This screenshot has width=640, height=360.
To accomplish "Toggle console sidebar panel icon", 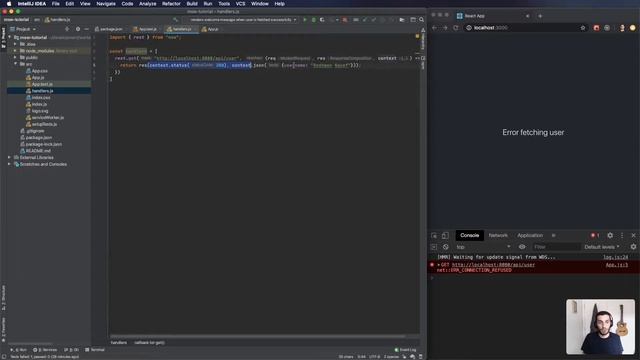I will coord(434,247).
